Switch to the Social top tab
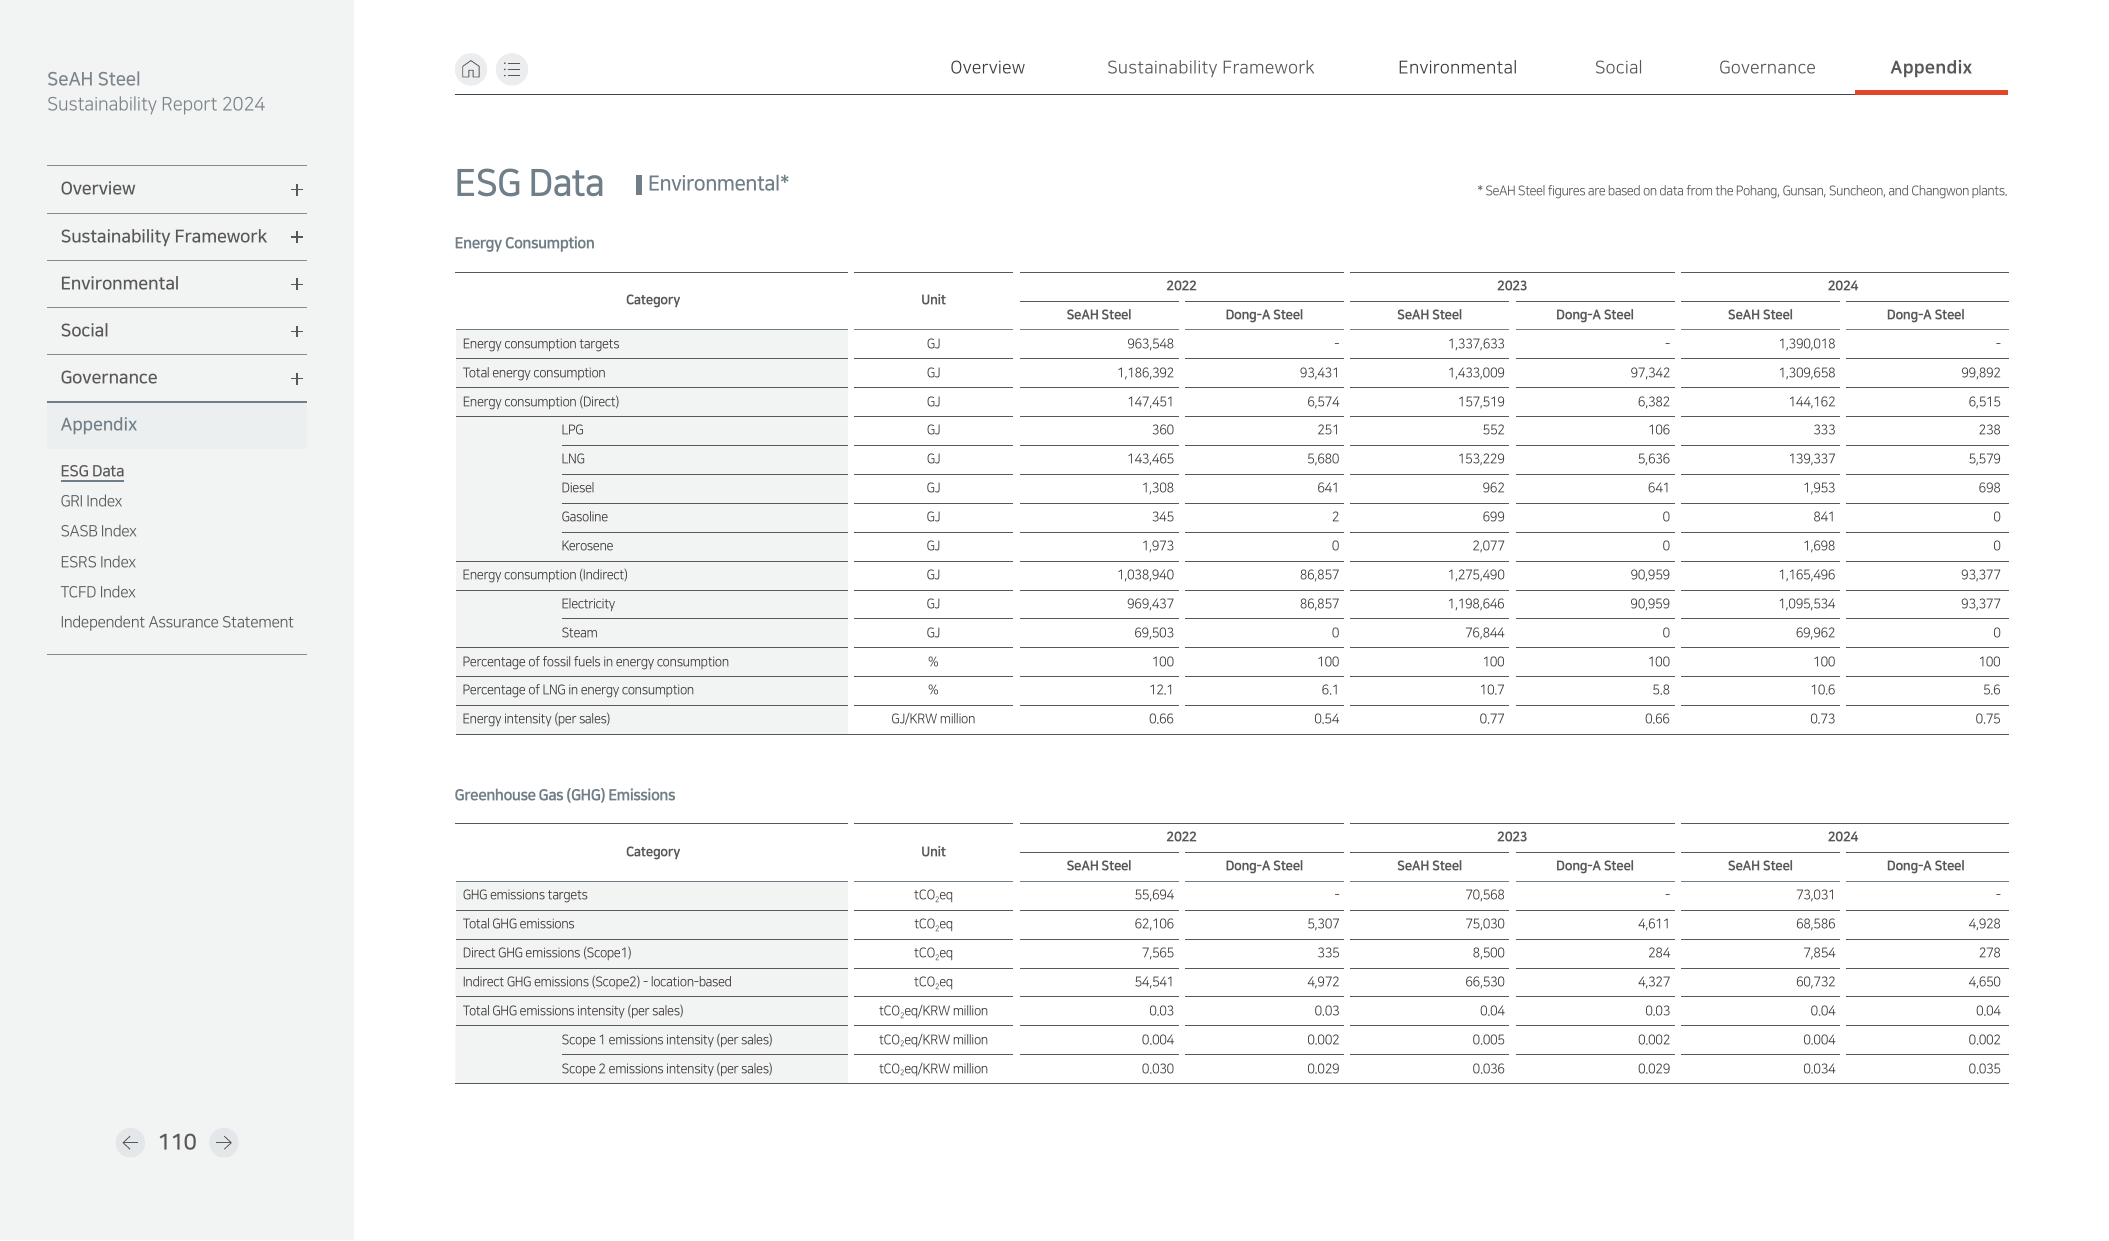Image resolution: width=2109 pixels, height=1241 pixels. pos(1618,68)
